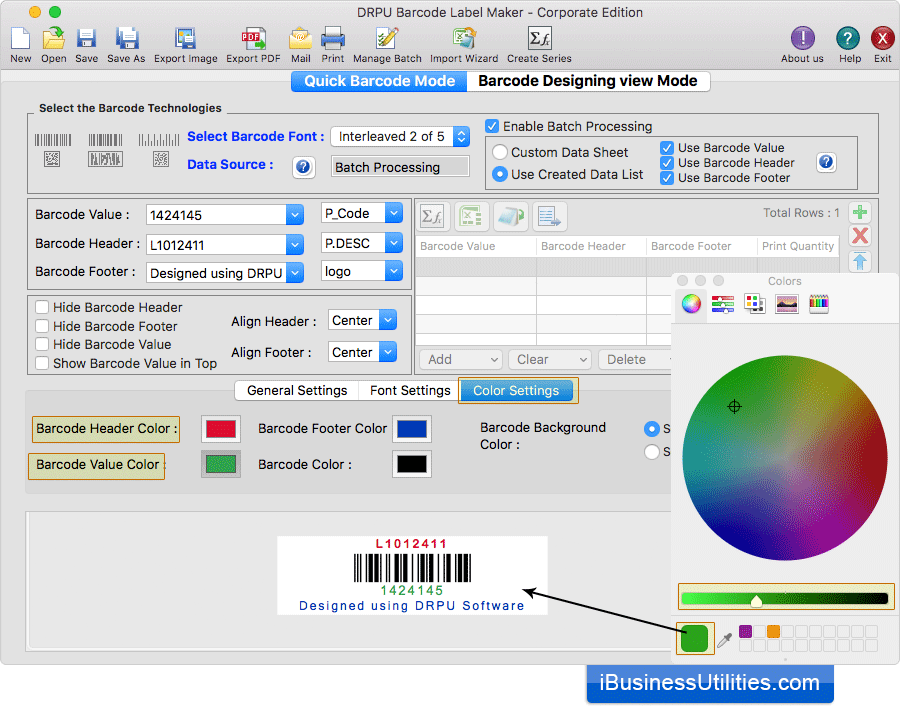The image size is (900, 706).
Task: Select the color wheel tab in Colors panel
Action: click(691, 303)
